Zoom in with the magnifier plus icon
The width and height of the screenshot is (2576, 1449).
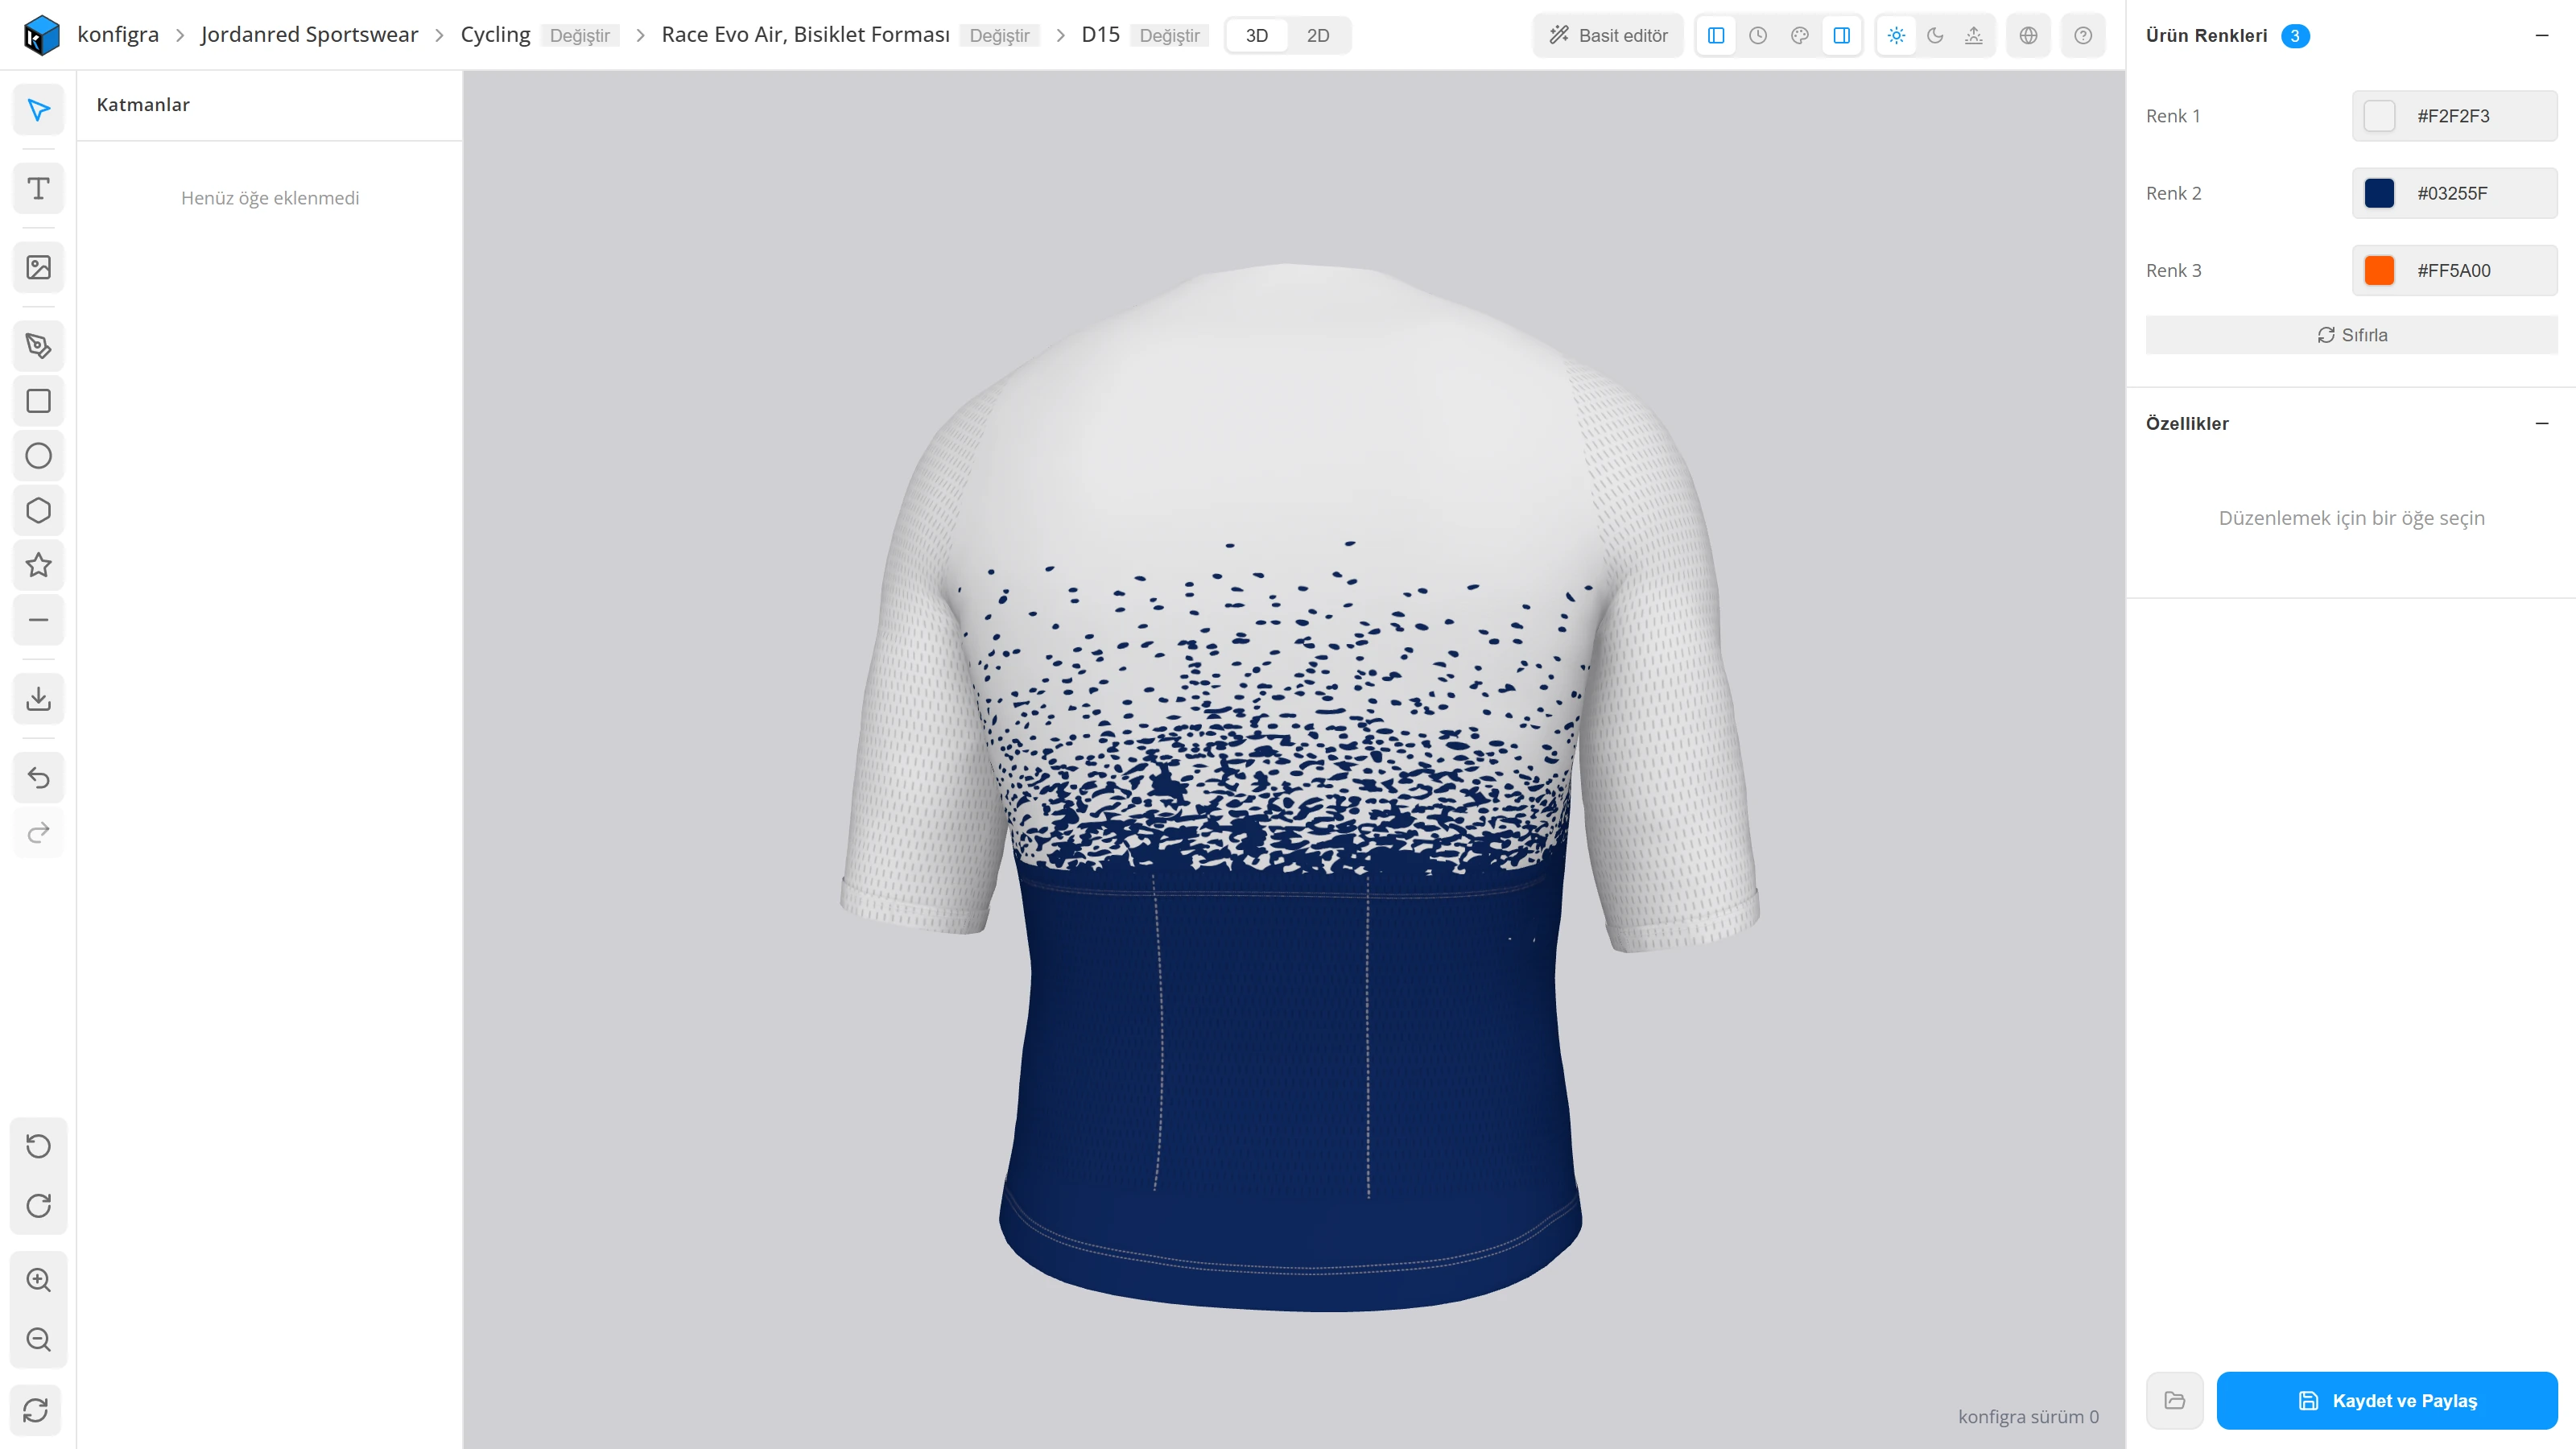(x=38, y=1279)
